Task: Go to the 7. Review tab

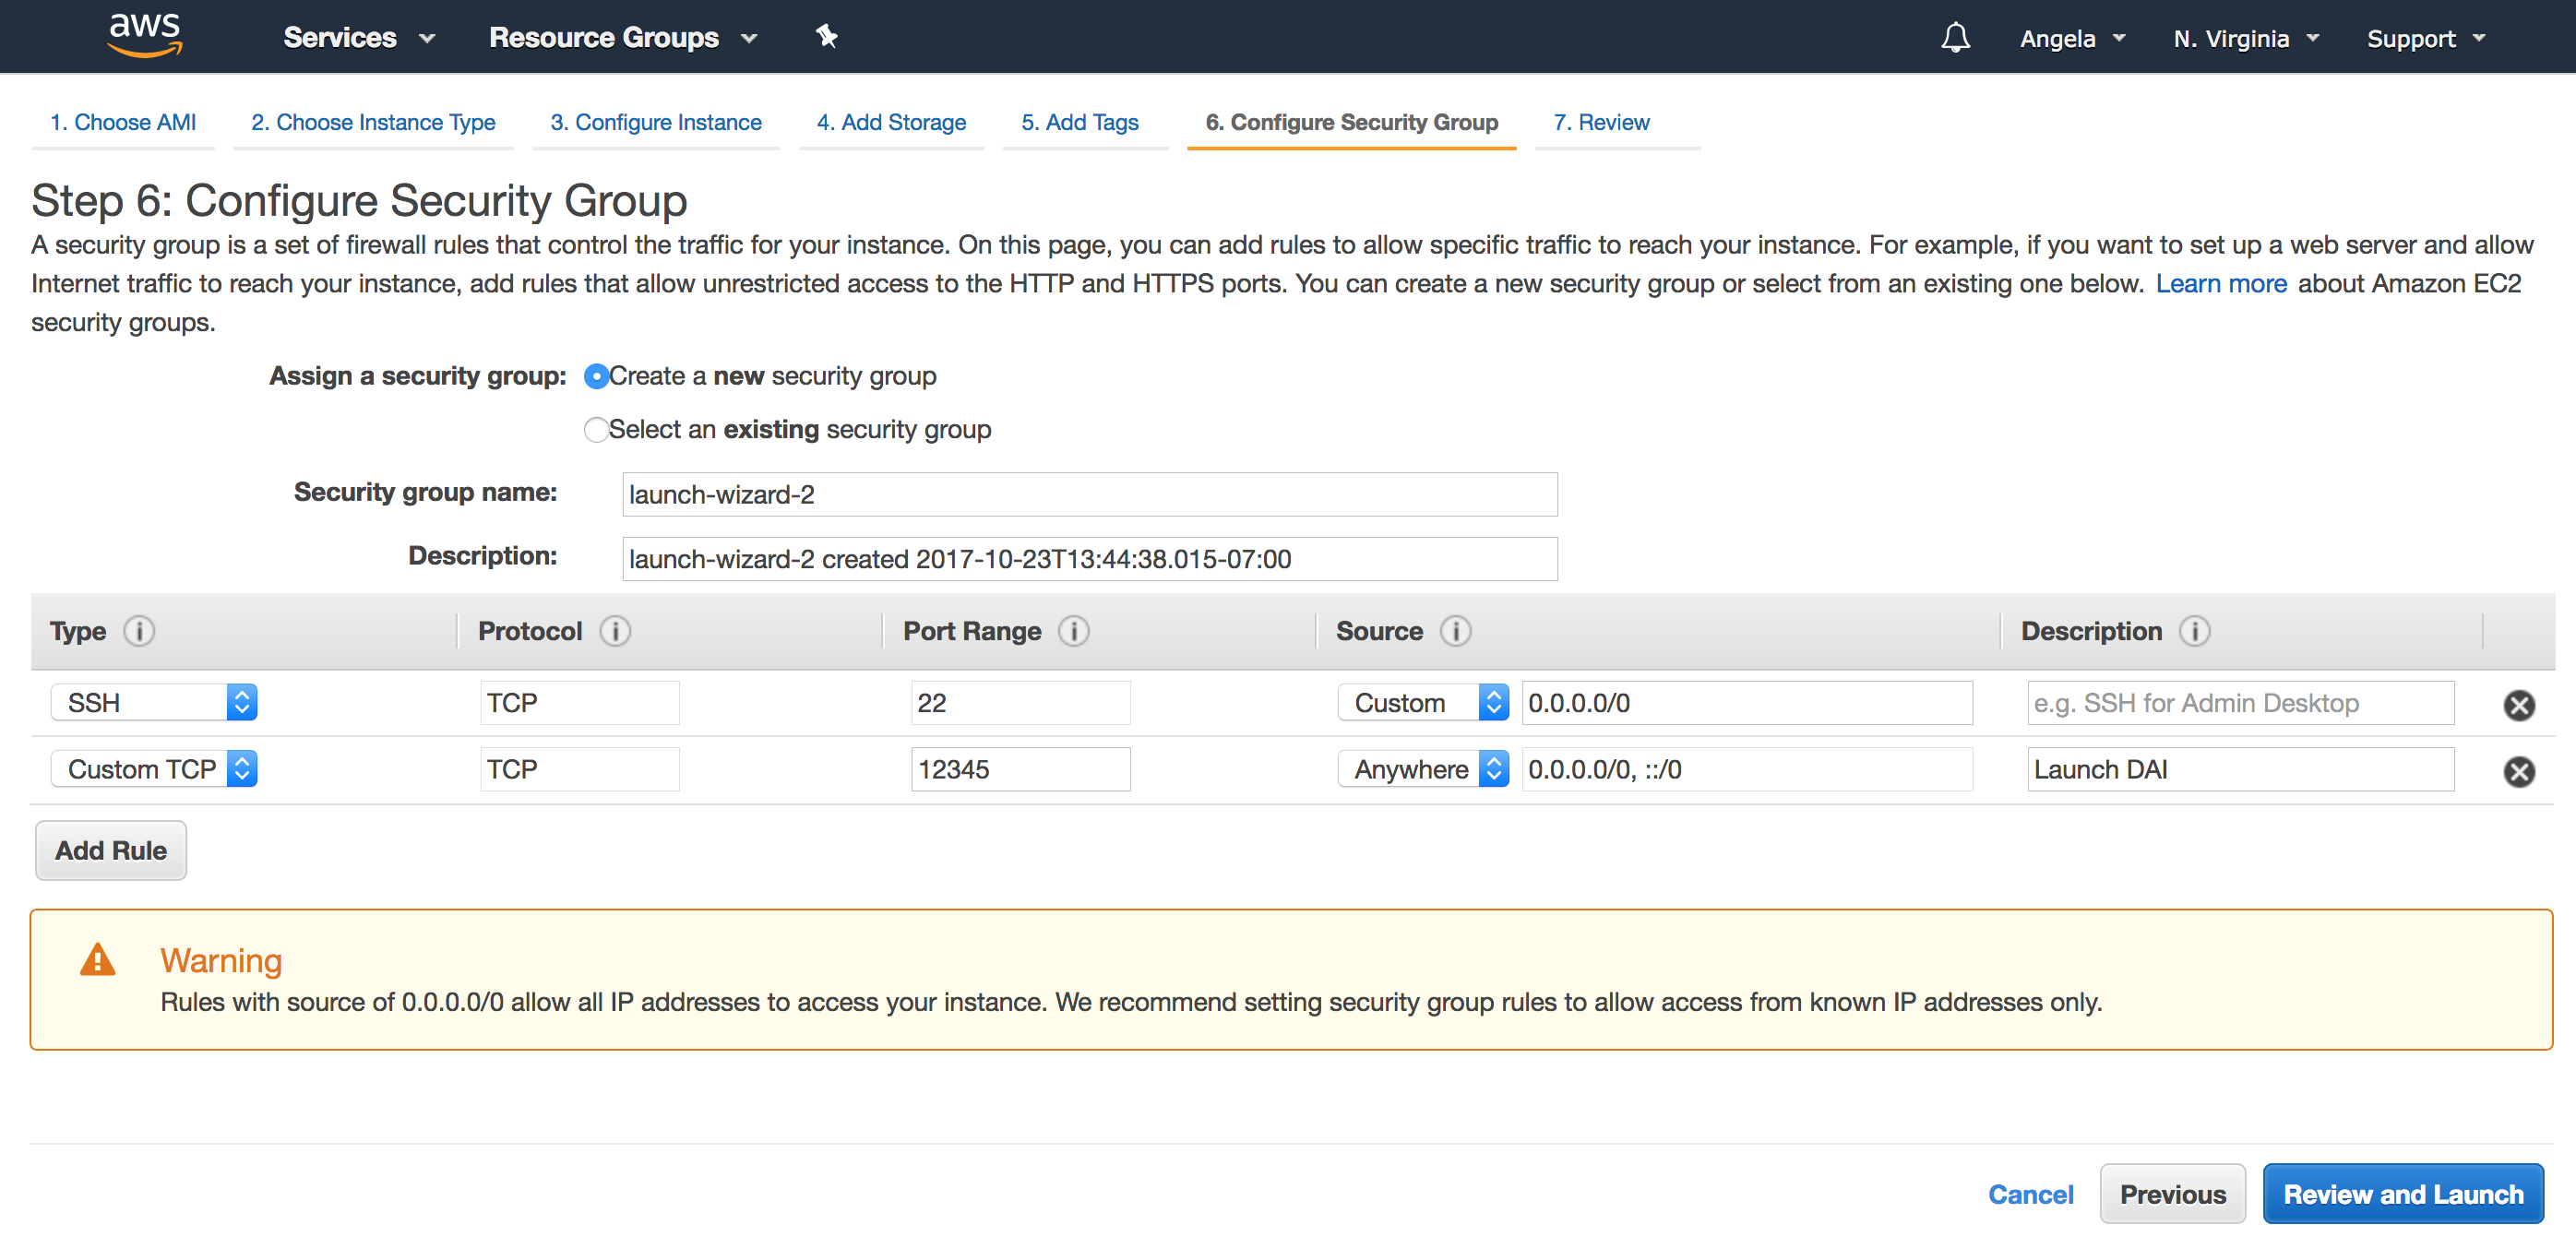Action: 1601,122
